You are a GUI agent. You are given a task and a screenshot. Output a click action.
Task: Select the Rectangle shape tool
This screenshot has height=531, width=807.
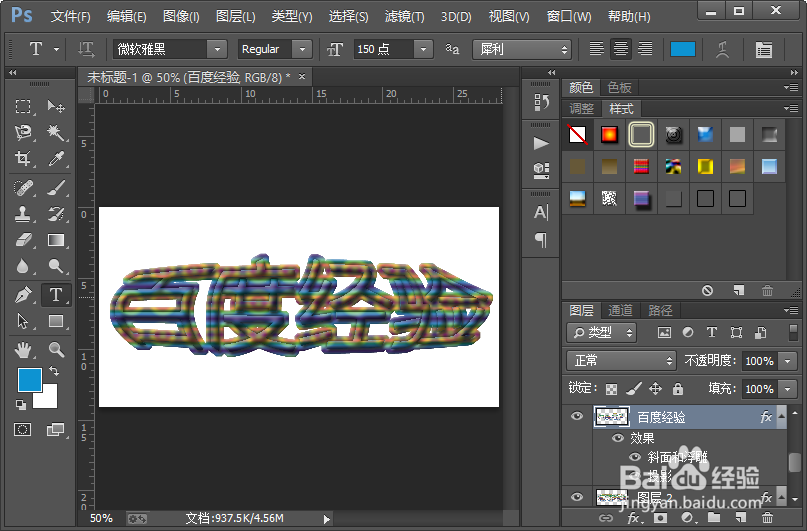(56, 321)
